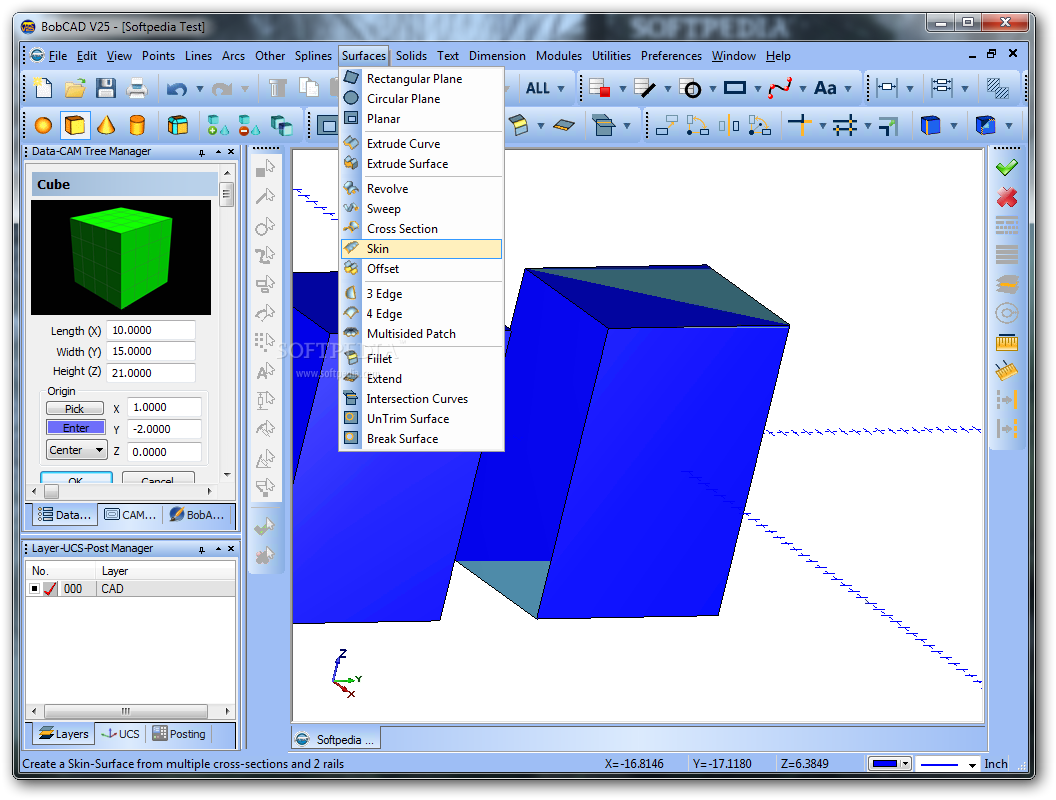
Task: Toggle the layer 000 visibility checkbox
Action: 34,589
